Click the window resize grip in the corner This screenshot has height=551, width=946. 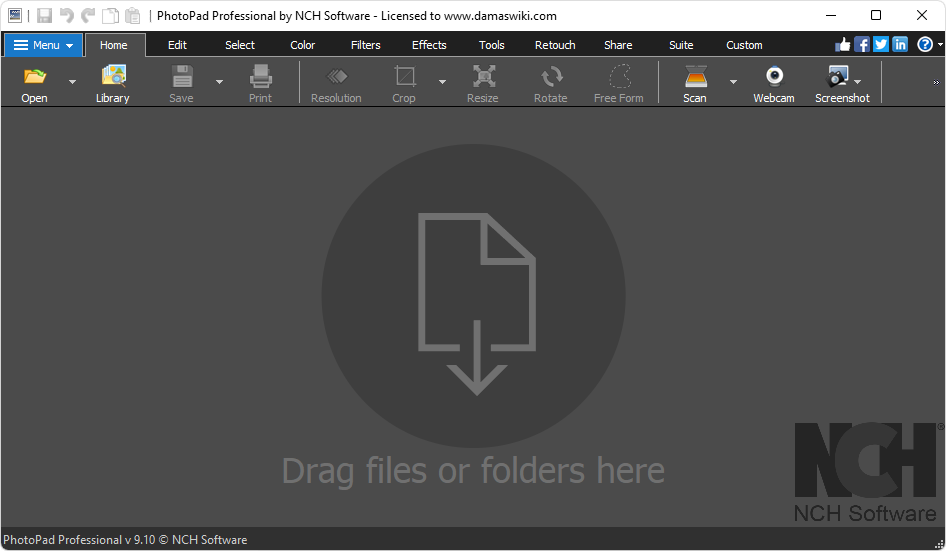(939, 543)
